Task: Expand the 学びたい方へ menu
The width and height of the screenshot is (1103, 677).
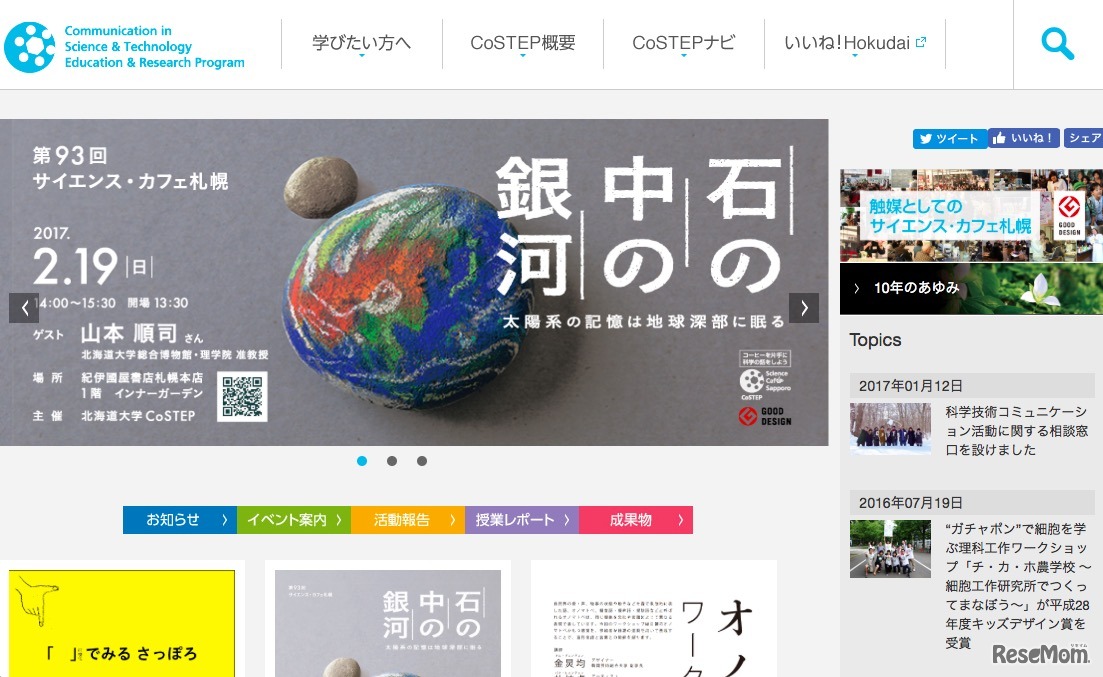Action: tap(362, 44)
